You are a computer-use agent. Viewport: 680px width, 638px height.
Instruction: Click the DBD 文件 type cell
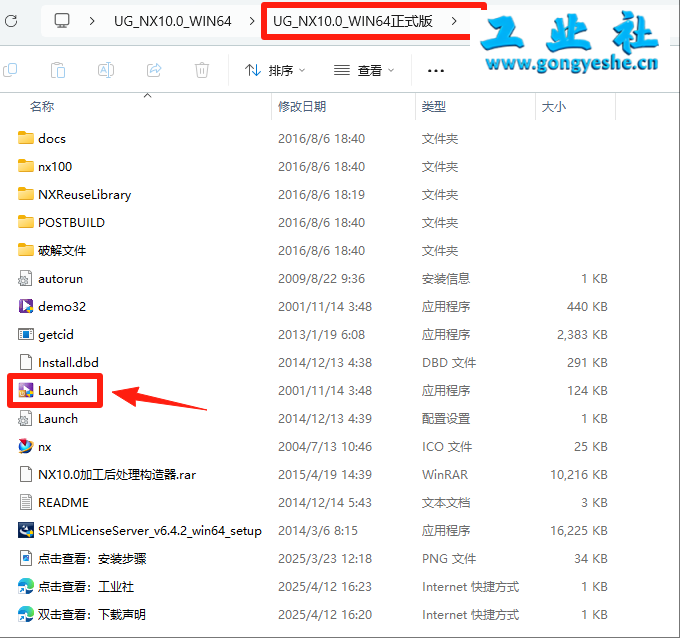pos(449,363)
